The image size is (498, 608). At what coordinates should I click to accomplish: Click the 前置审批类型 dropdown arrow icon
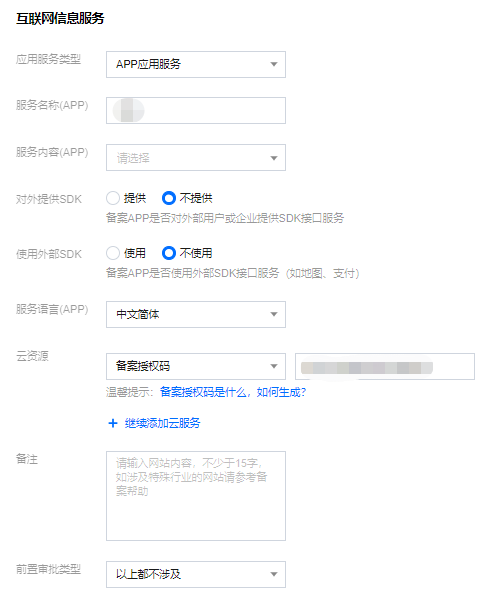(x=274, y=574)
